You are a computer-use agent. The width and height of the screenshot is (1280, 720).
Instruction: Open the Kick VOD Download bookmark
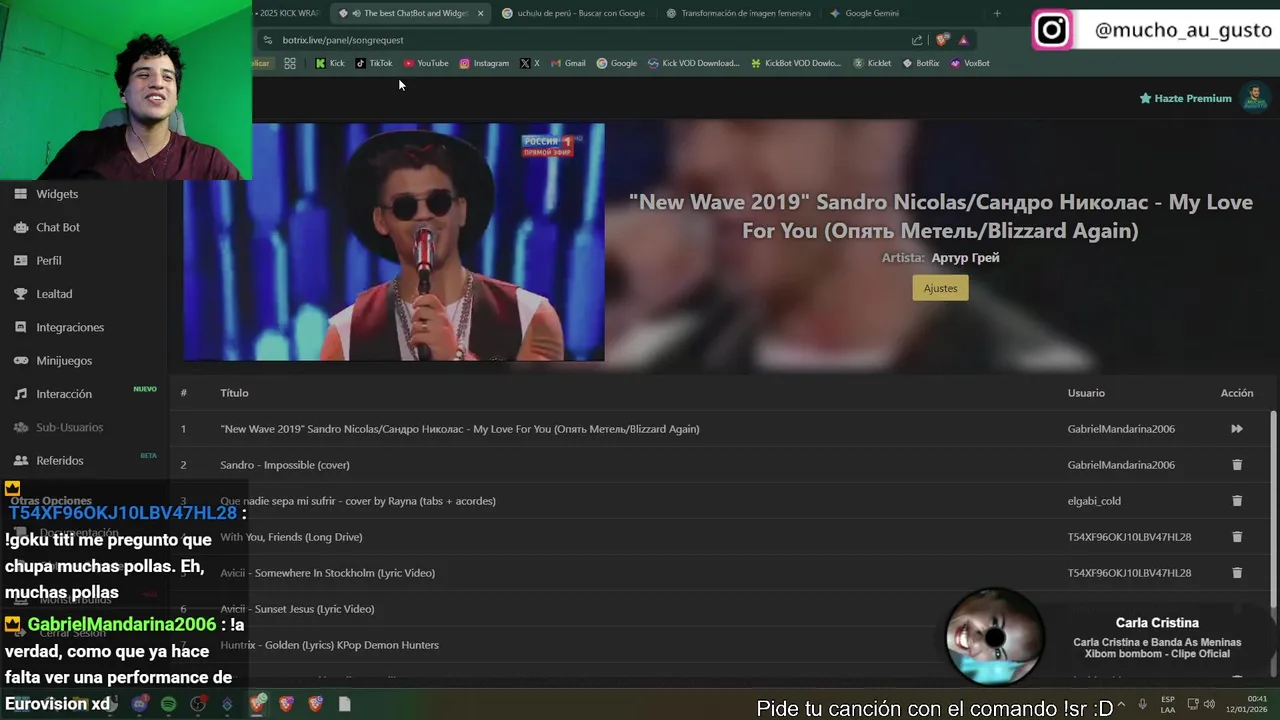point(694,63)
